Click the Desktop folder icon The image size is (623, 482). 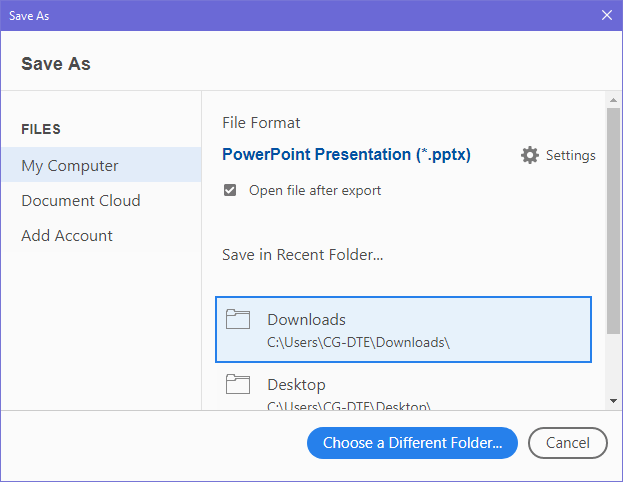point(238,384)
